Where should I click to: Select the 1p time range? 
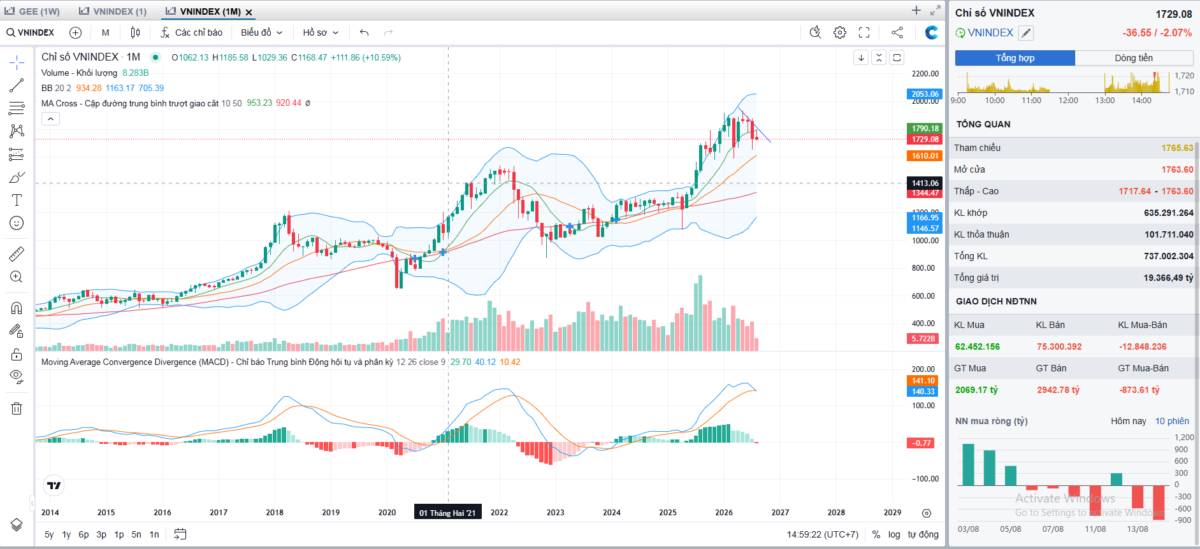pos(119,535)
